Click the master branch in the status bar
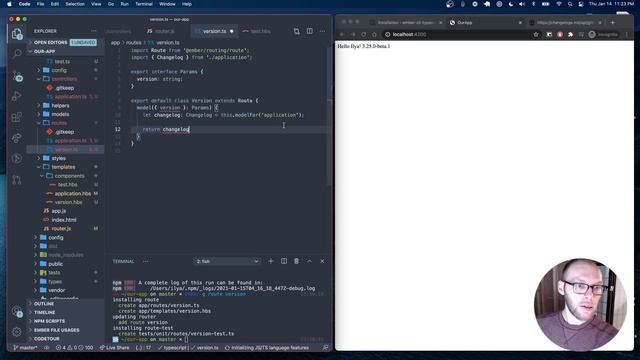 coord(25,348)
